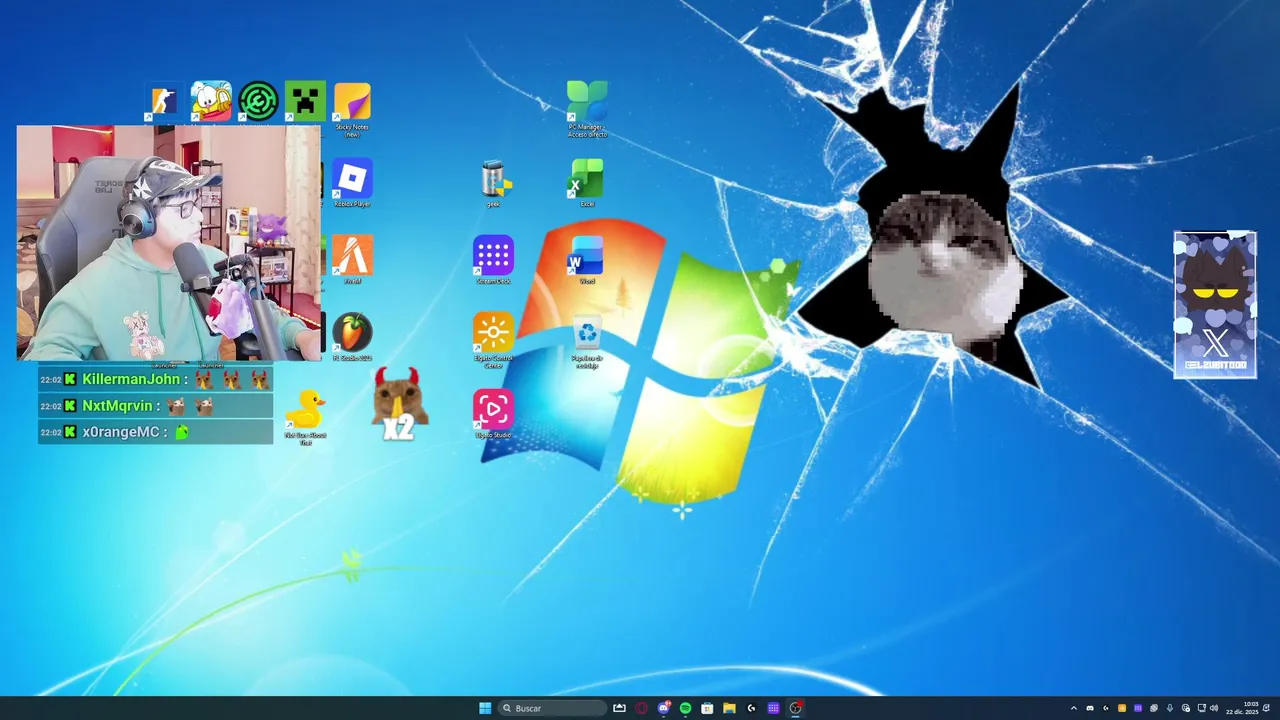This screenshot has height=720, width=1280.
Task: Open Spotify from the taskbar
Action: 685,708
